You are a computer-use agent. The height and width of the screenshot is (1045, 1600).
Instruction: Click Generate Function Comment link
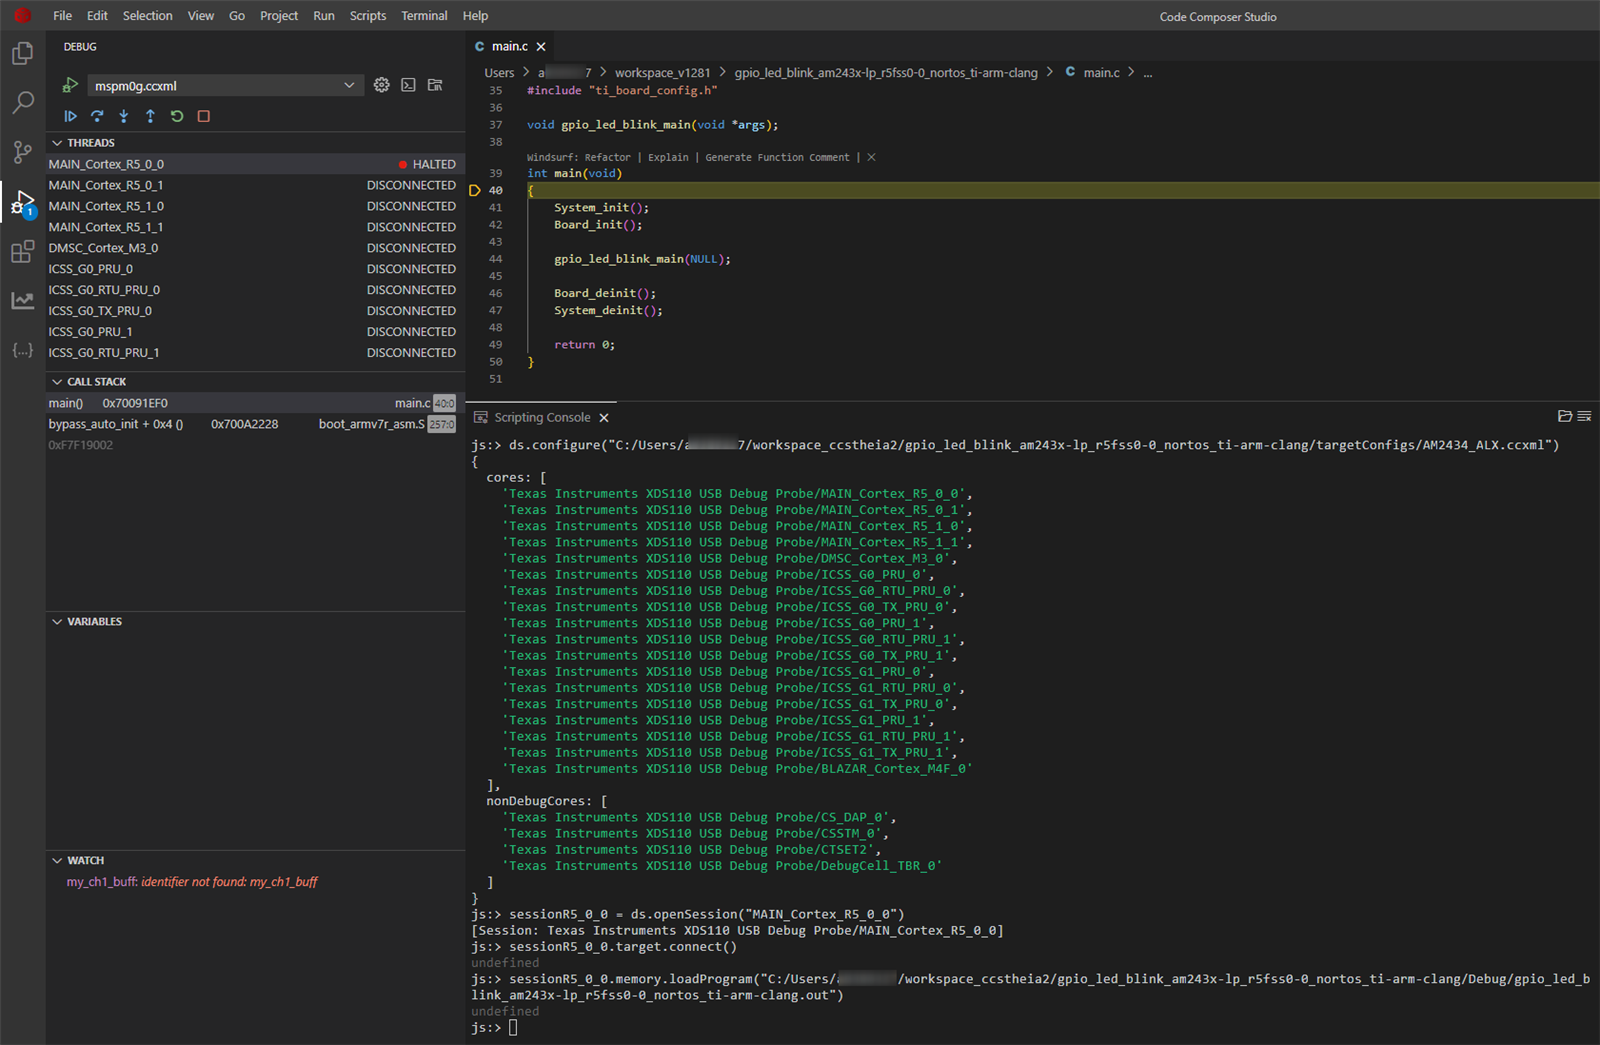[777, 158]
